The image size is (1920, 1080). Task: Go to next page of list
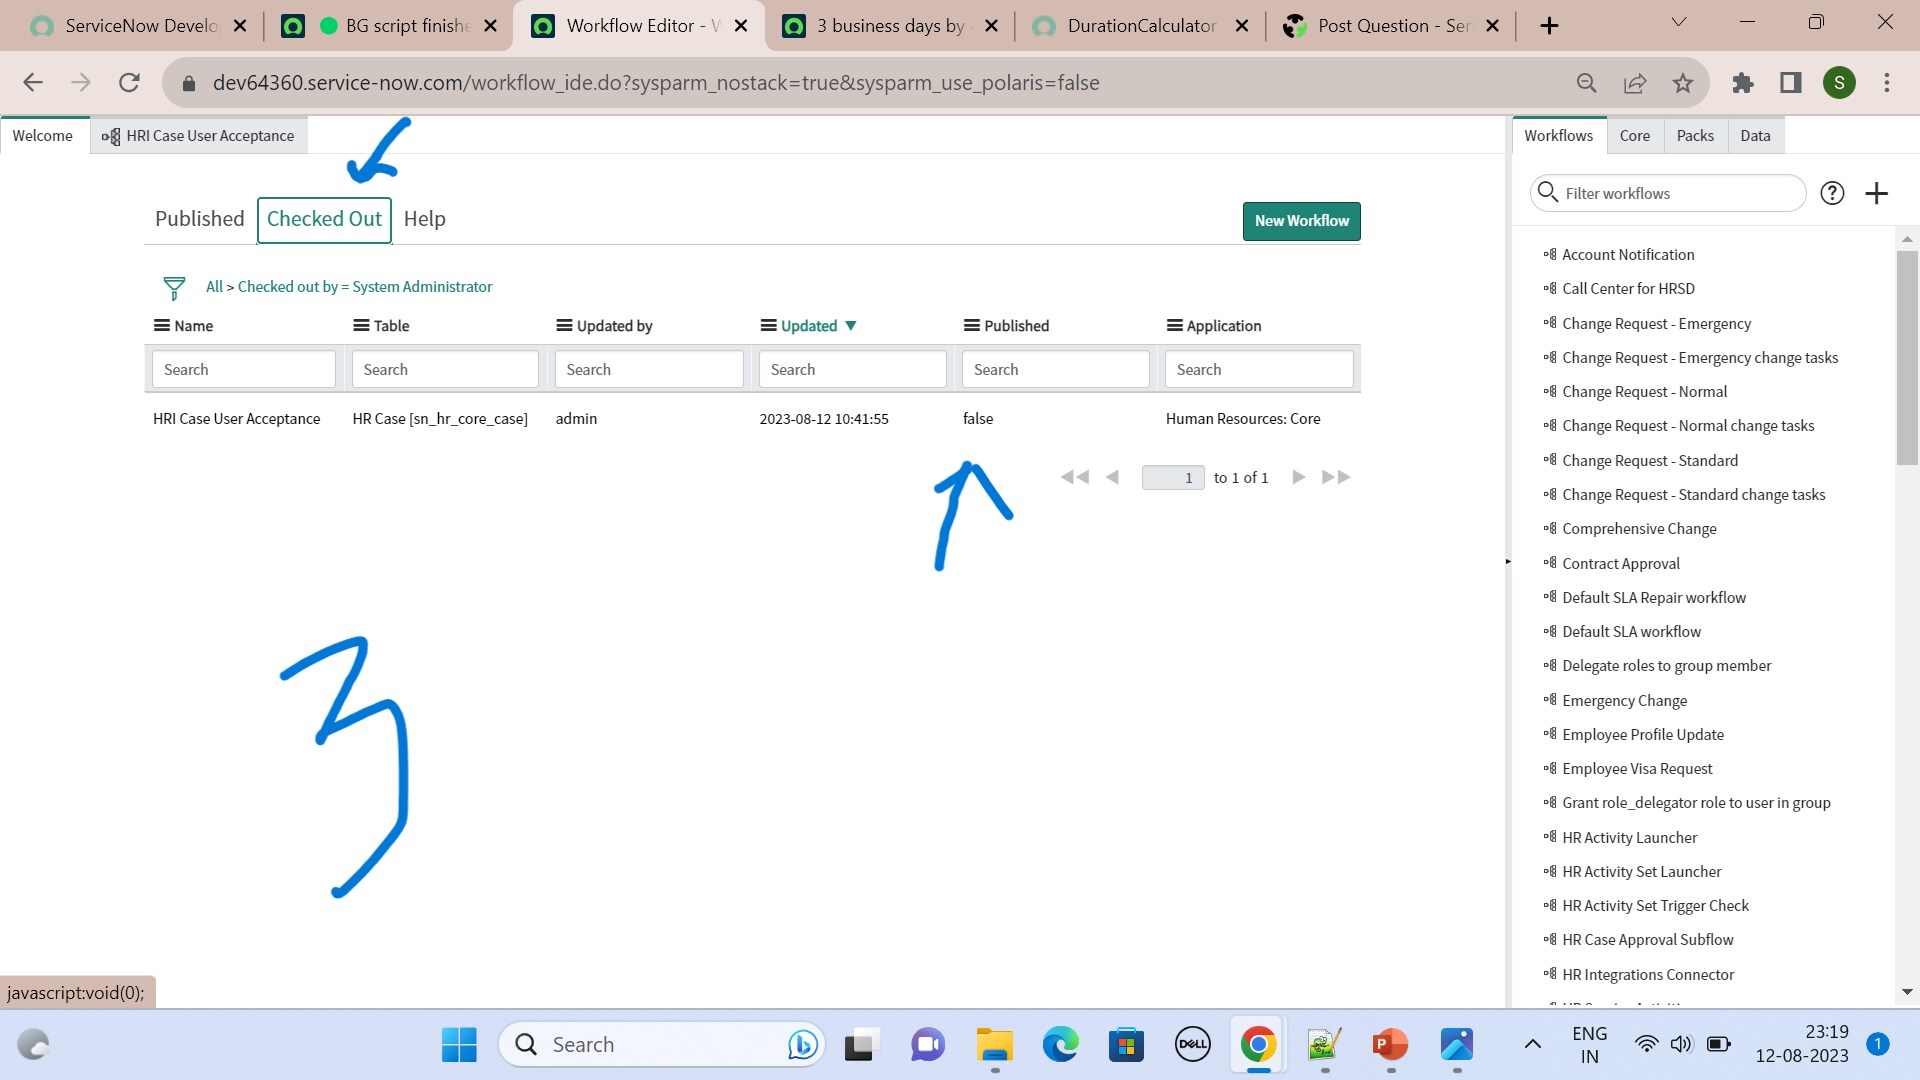click(1299, 477)
